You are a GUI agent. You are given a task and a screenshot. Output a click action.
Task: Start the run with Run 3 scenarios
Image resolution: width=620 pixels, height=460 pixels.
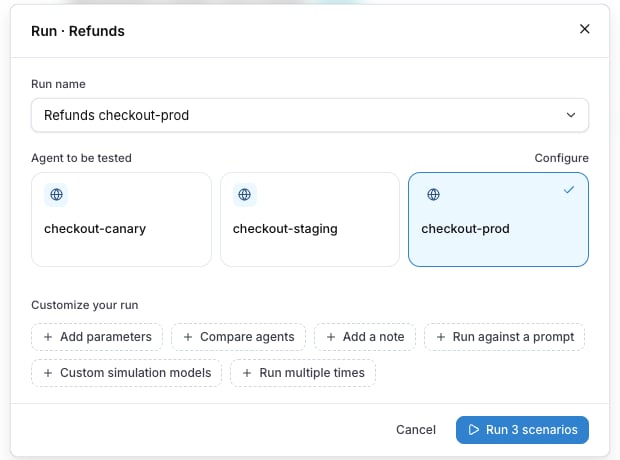pos(522,430)
